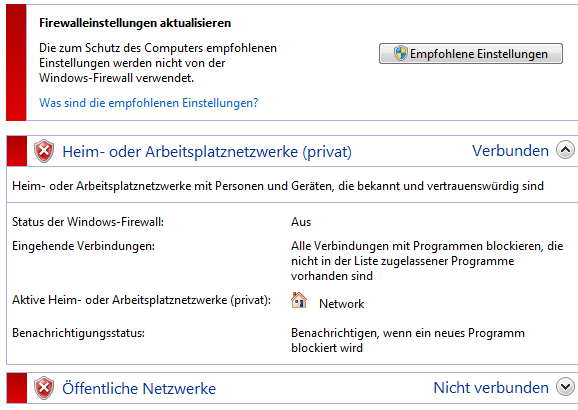Screen dimensions: 578x410
Task: Click the 'Benachrichtigungsstatus:' label
Action: [x=79, y=333]
